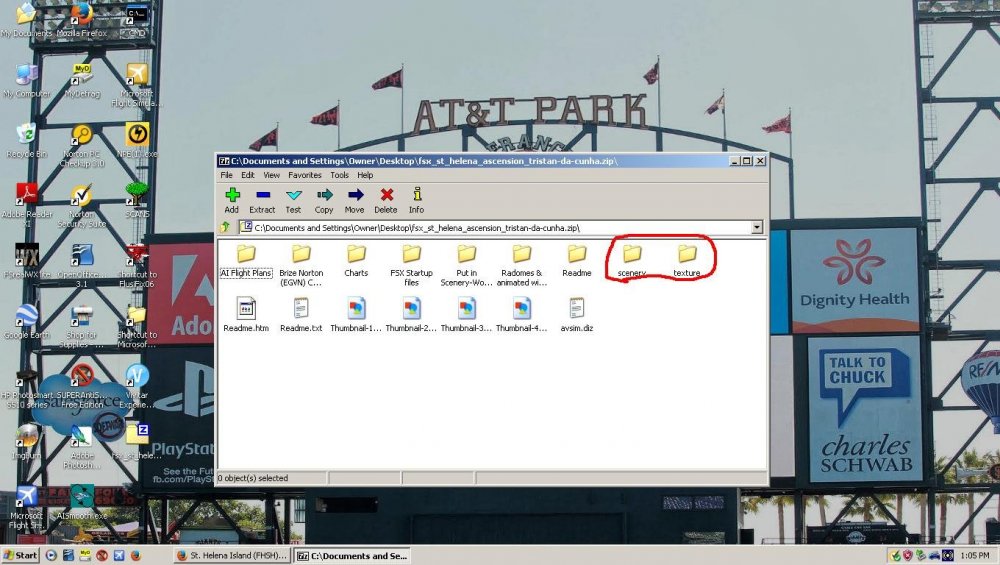
Task: Click the Start button
Action: tap(20, 555)
